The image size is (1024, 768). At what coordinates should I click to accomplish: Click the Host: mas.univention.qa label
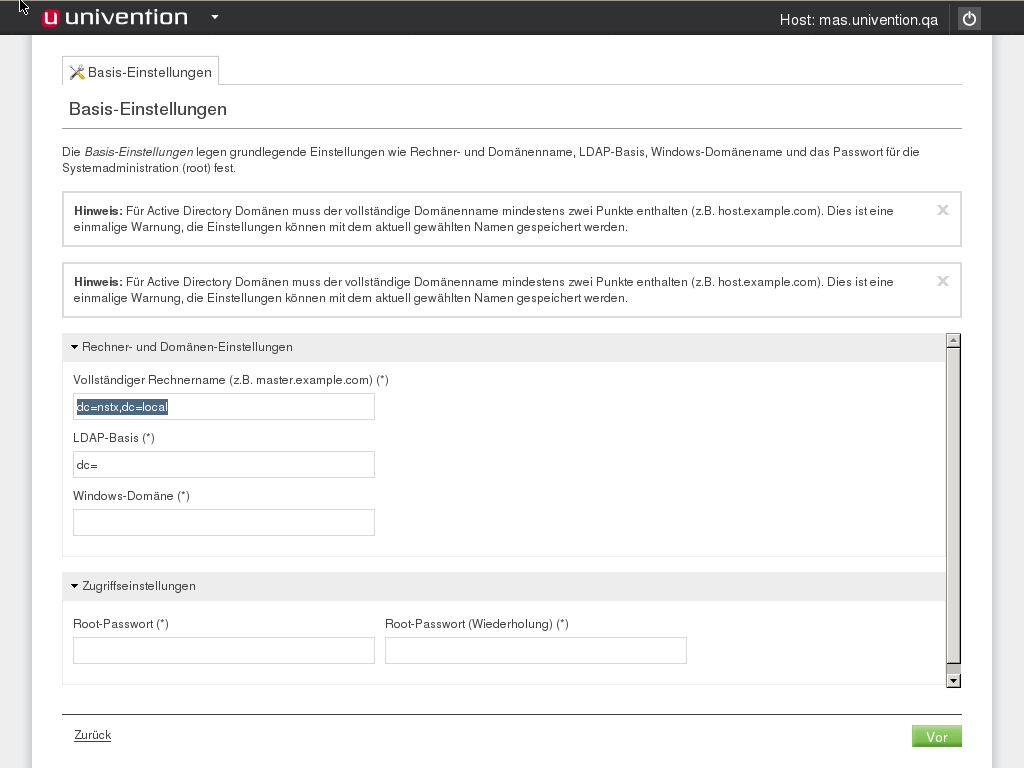tap(858, 19)
